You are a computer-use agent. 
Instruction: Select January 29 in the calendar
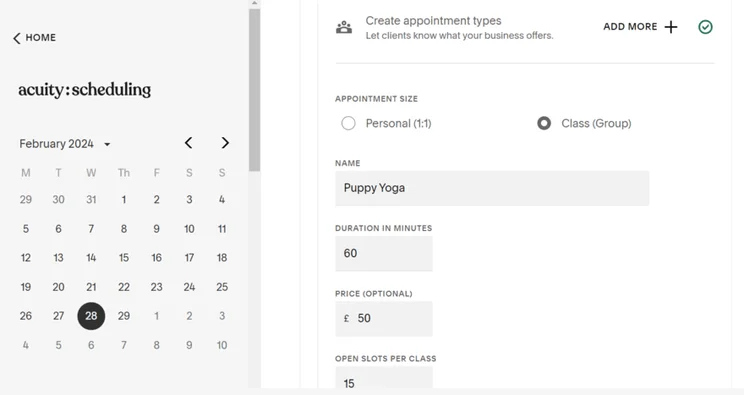coord(26,200)
